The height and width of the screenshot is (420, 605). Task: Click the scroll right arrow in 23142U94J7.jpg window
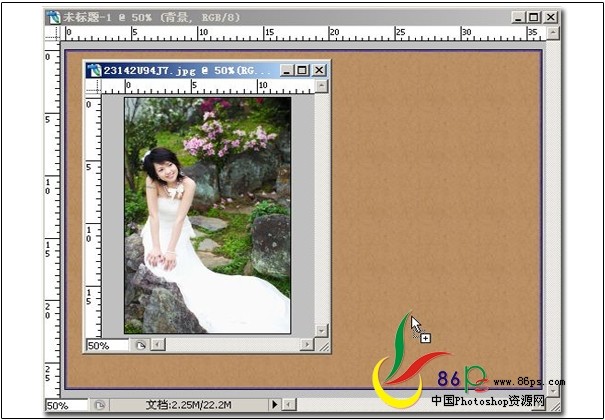(x=307, y=344)
